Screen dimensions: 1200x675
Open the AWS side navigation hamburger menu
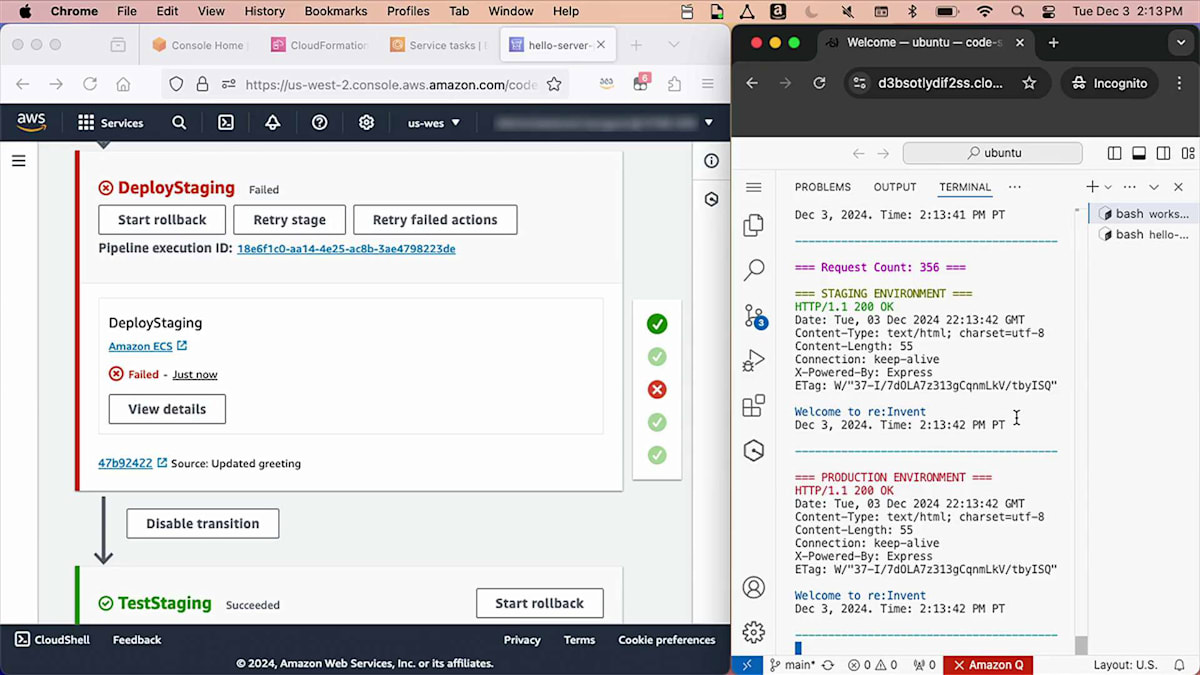click(x=18, y=160)
